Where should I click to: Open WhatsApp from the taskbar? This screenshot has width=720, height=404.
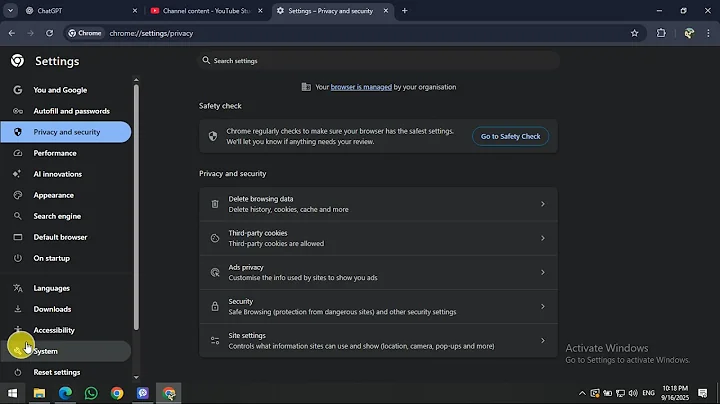pyautogui.click(x=92, y=393)
